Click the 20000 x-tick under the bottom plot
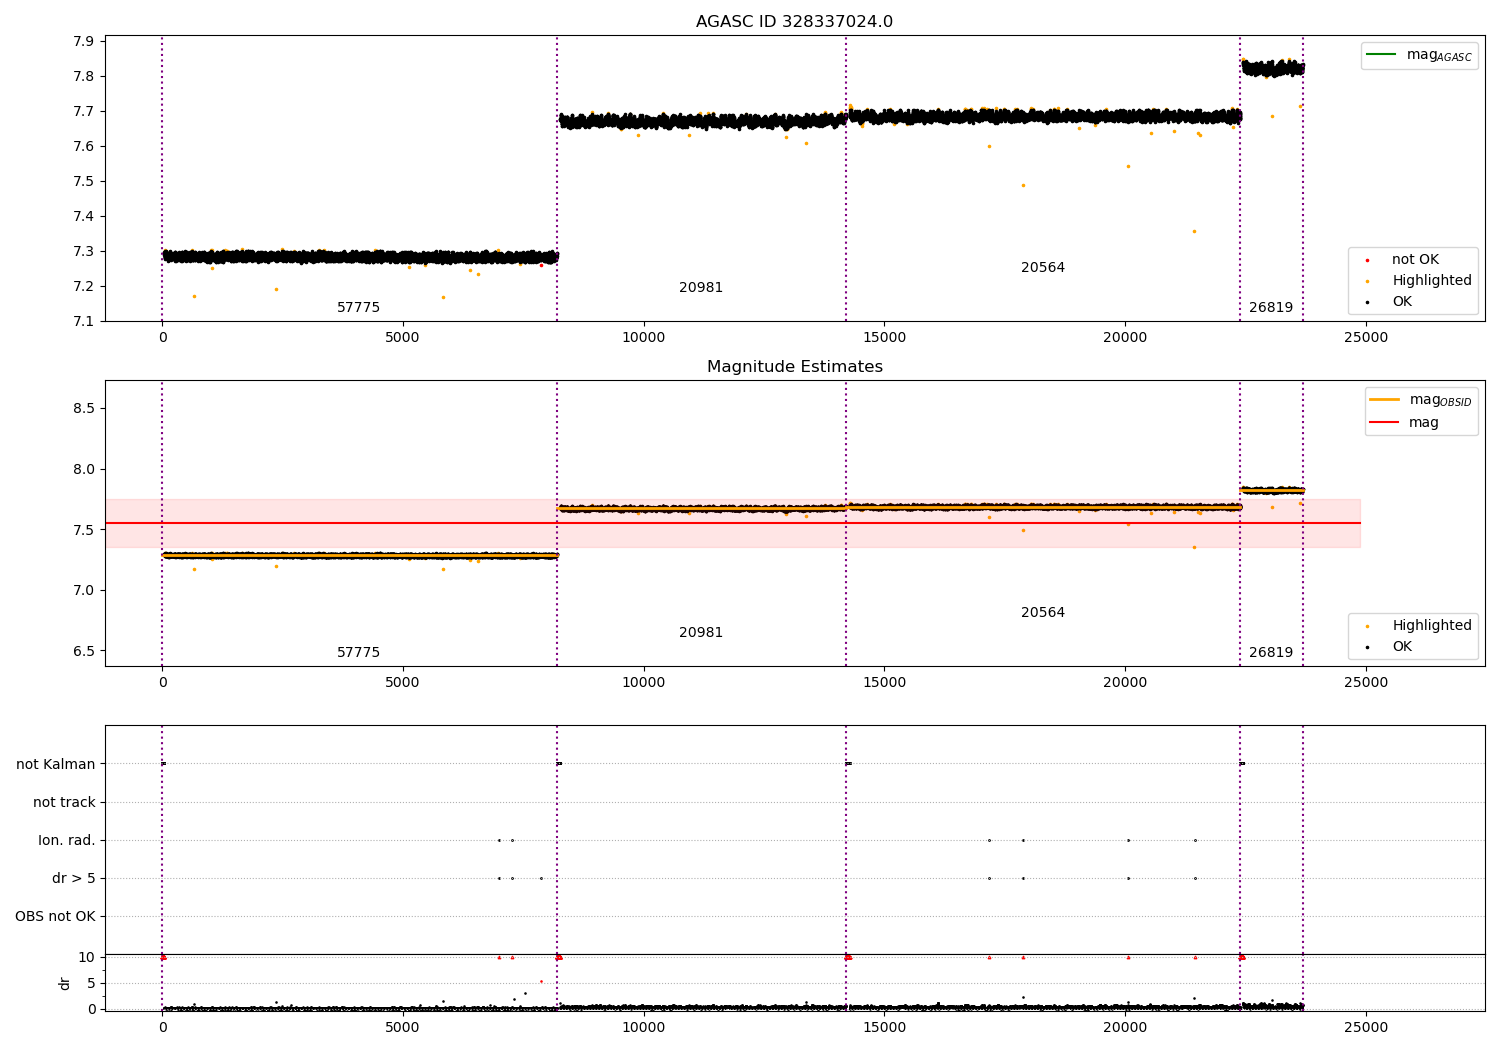Image resolution: width=1500 pixels, height=1050 pixels. coord(1125,1027)
